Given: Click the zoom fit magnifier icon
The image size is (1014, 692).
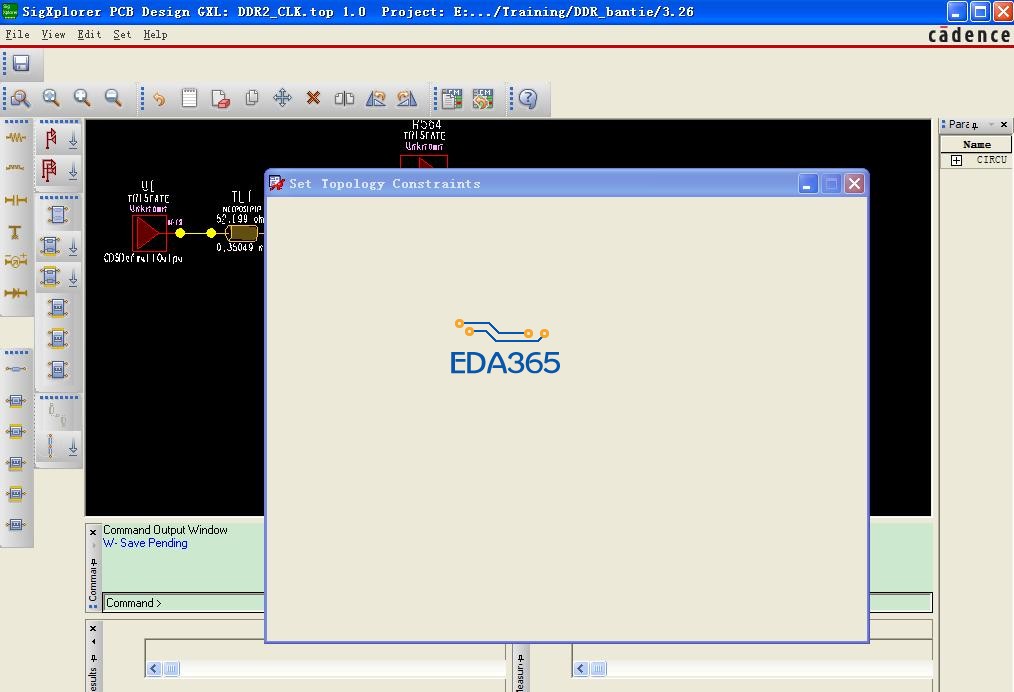Looking at the screenshot, I should coord(51,98).
